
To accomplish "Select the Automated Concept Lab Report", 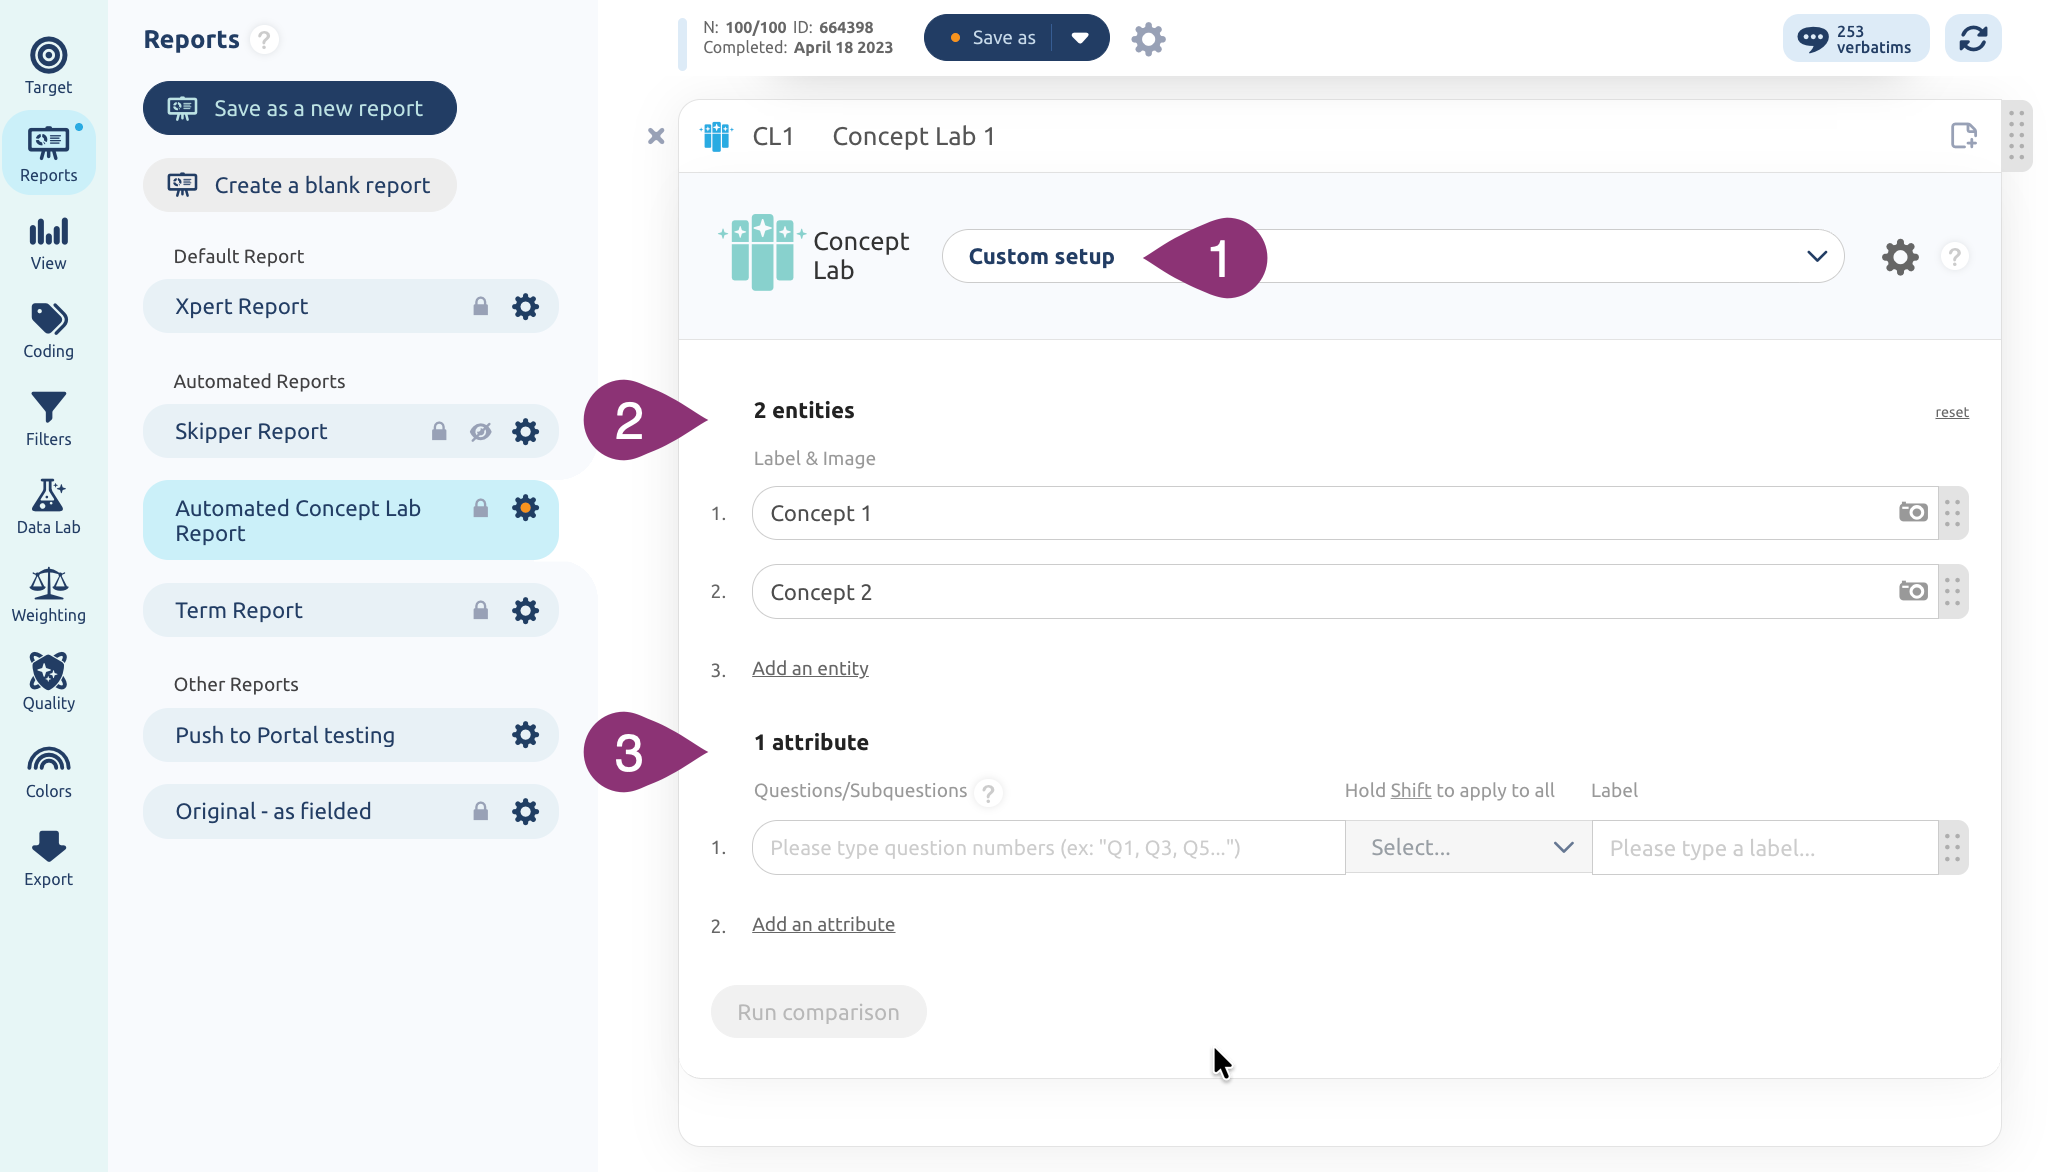I will click(x=350, y=521).
